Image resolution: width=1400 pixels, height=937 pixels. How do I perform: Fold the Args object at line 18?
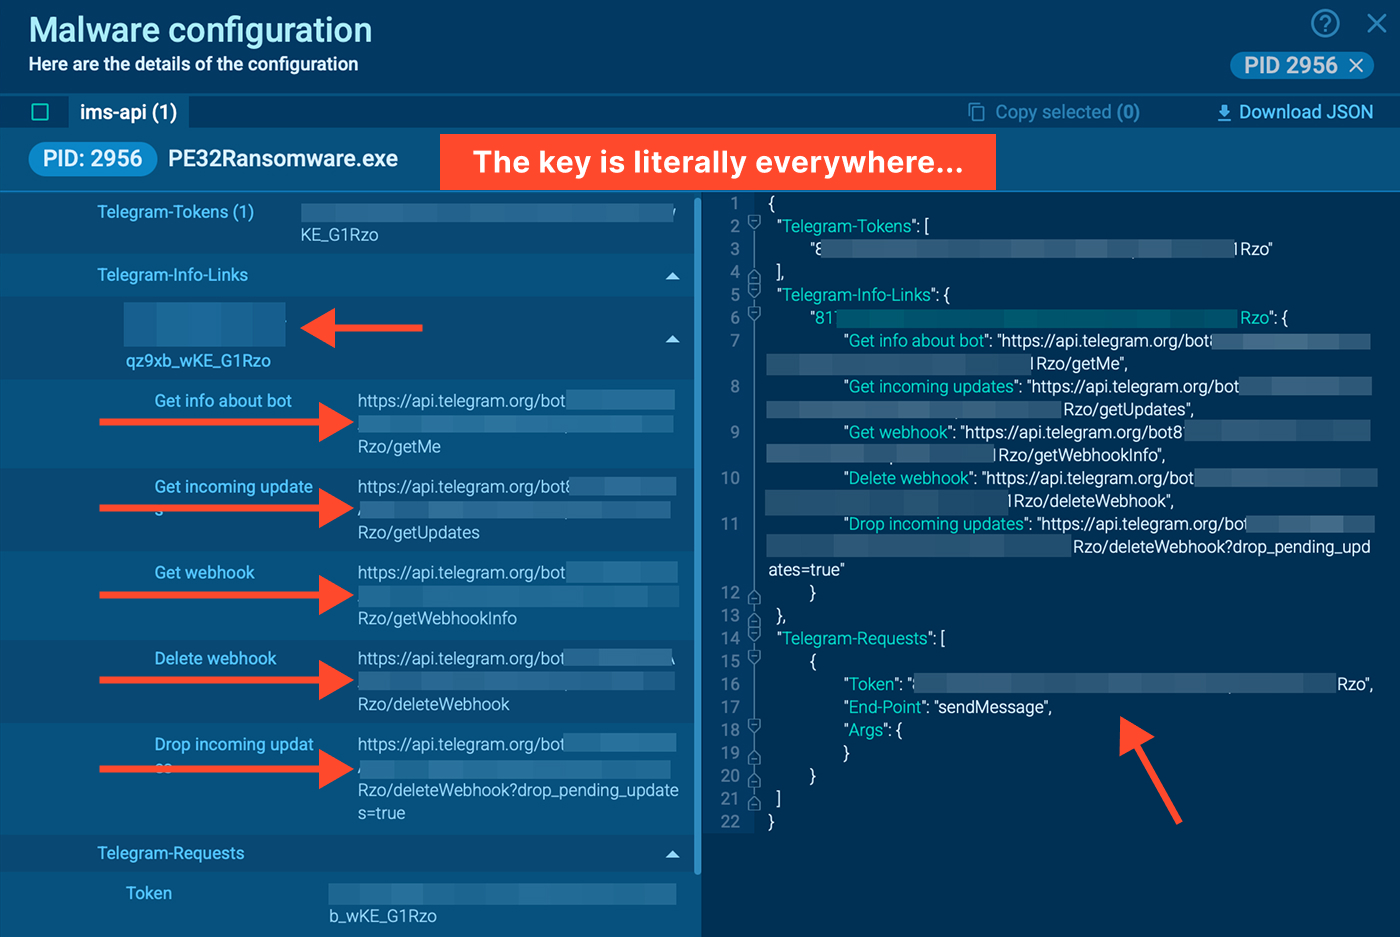[755, 725]
